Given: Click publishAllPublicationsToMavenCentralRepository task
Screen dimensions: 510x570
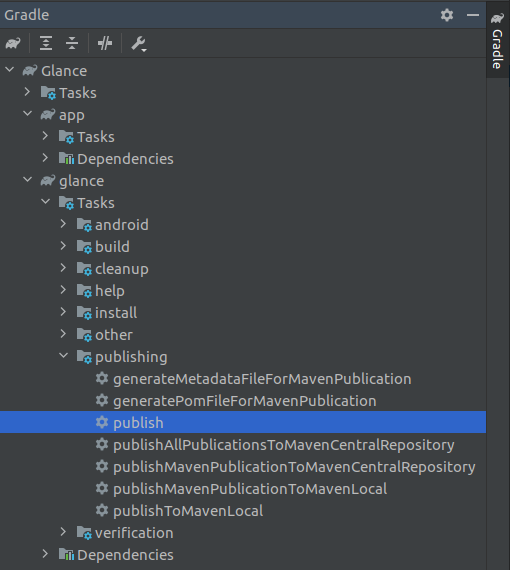Looking at the screenshot, I should click(284, 445).
